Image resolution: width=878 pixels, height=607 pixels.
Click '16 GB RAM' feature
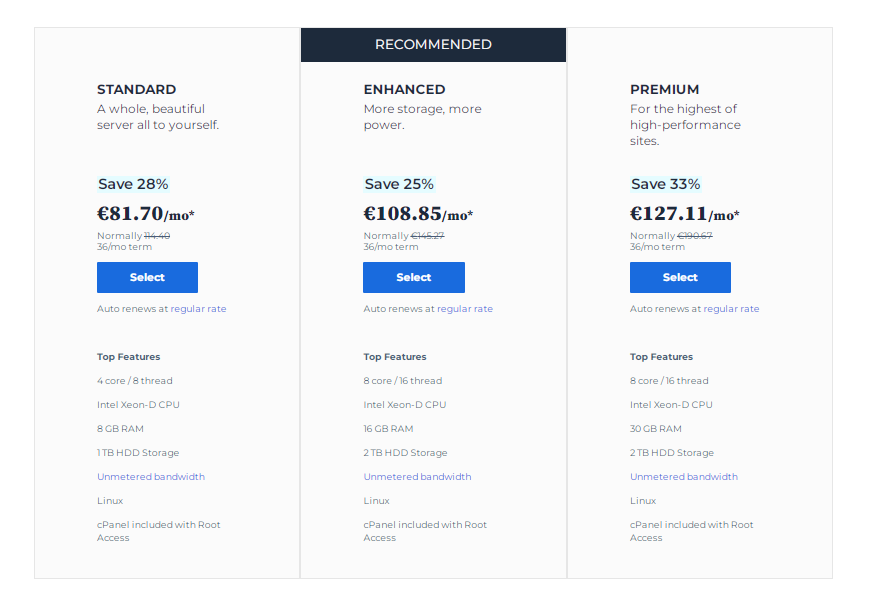(389, 429)
